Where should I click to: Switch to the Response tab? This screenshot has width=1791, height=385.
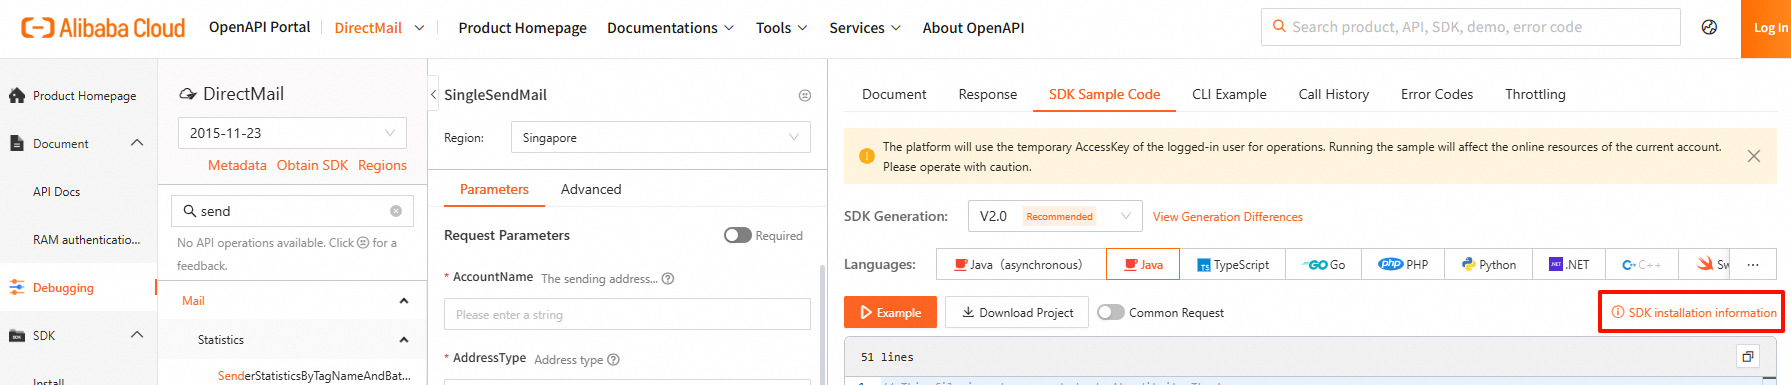[988, 94]
